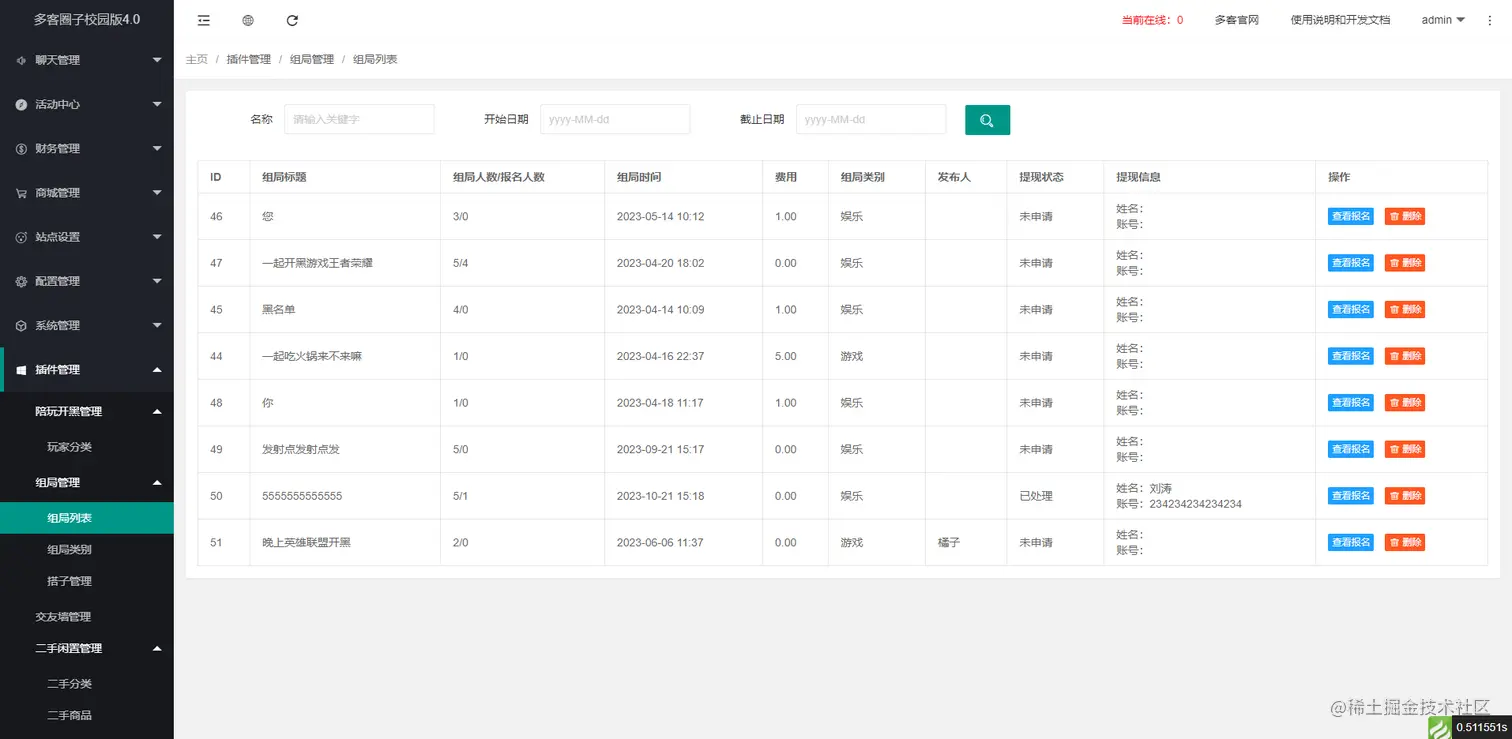Click 查看报名 for ID 46

[1351, 216]
